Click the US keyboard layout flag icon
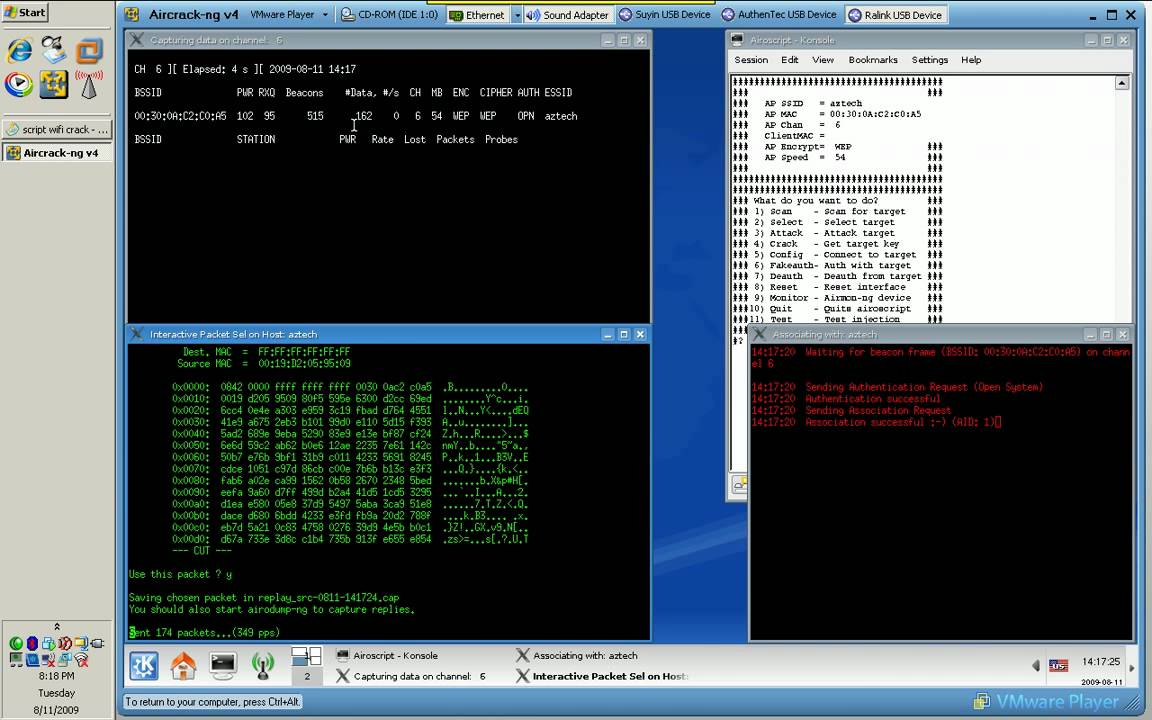 coord(1058,666)
